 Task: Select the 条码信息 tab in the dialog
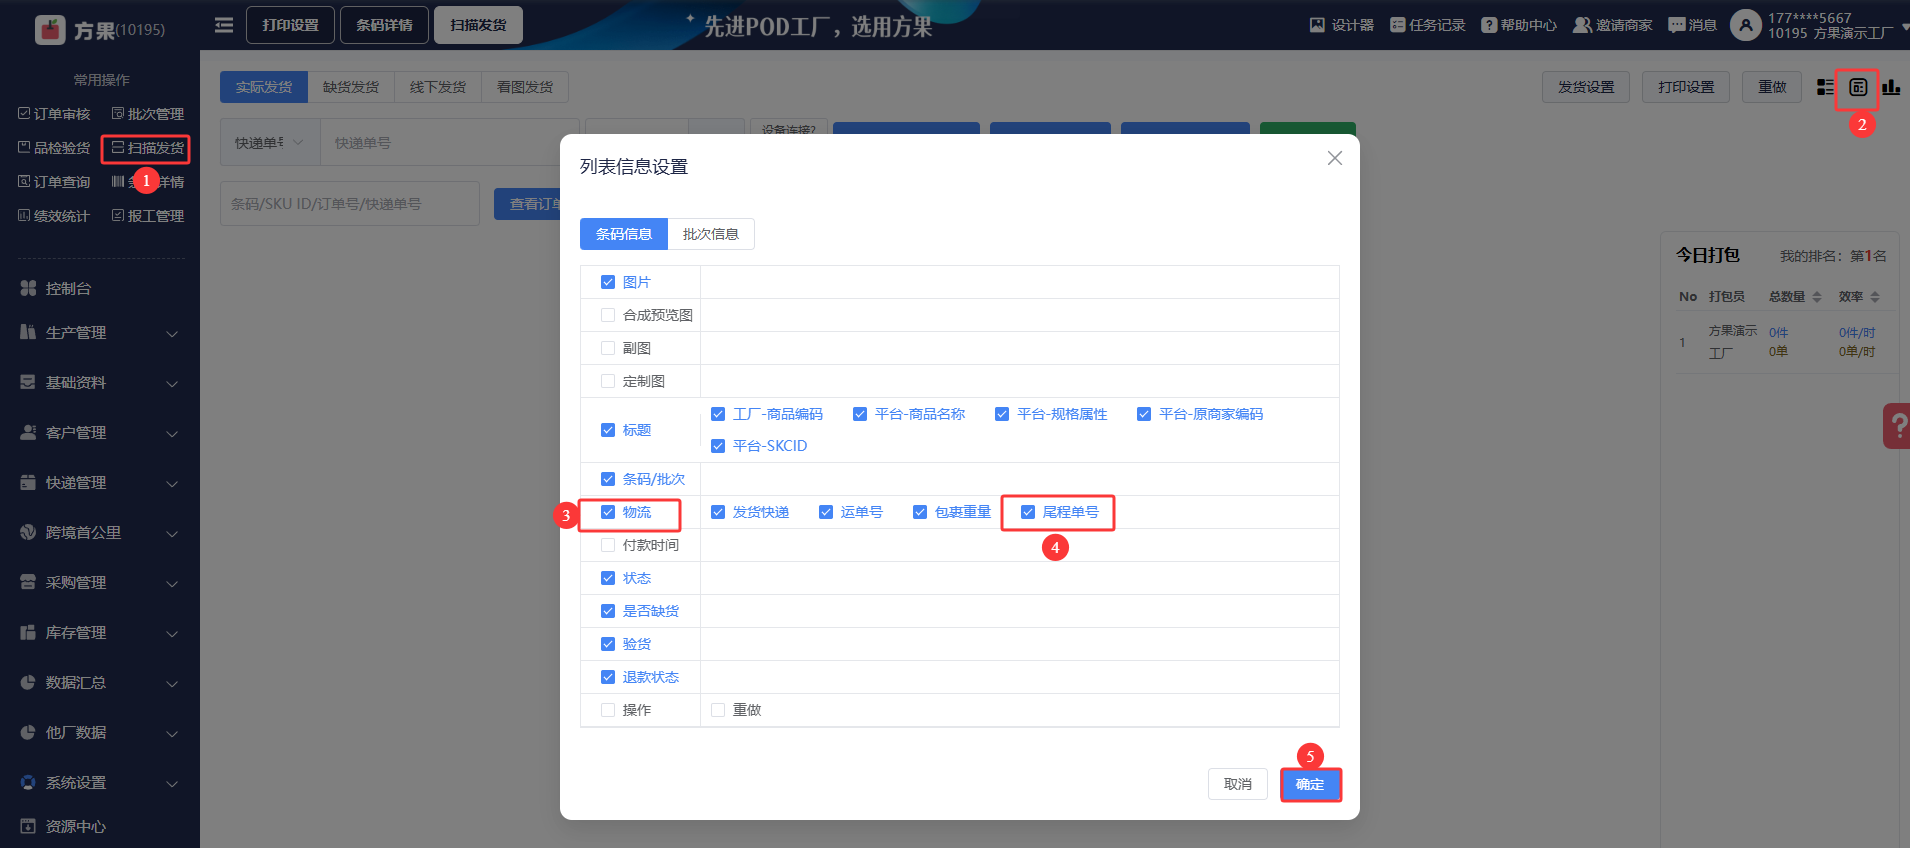pos(624,234)
